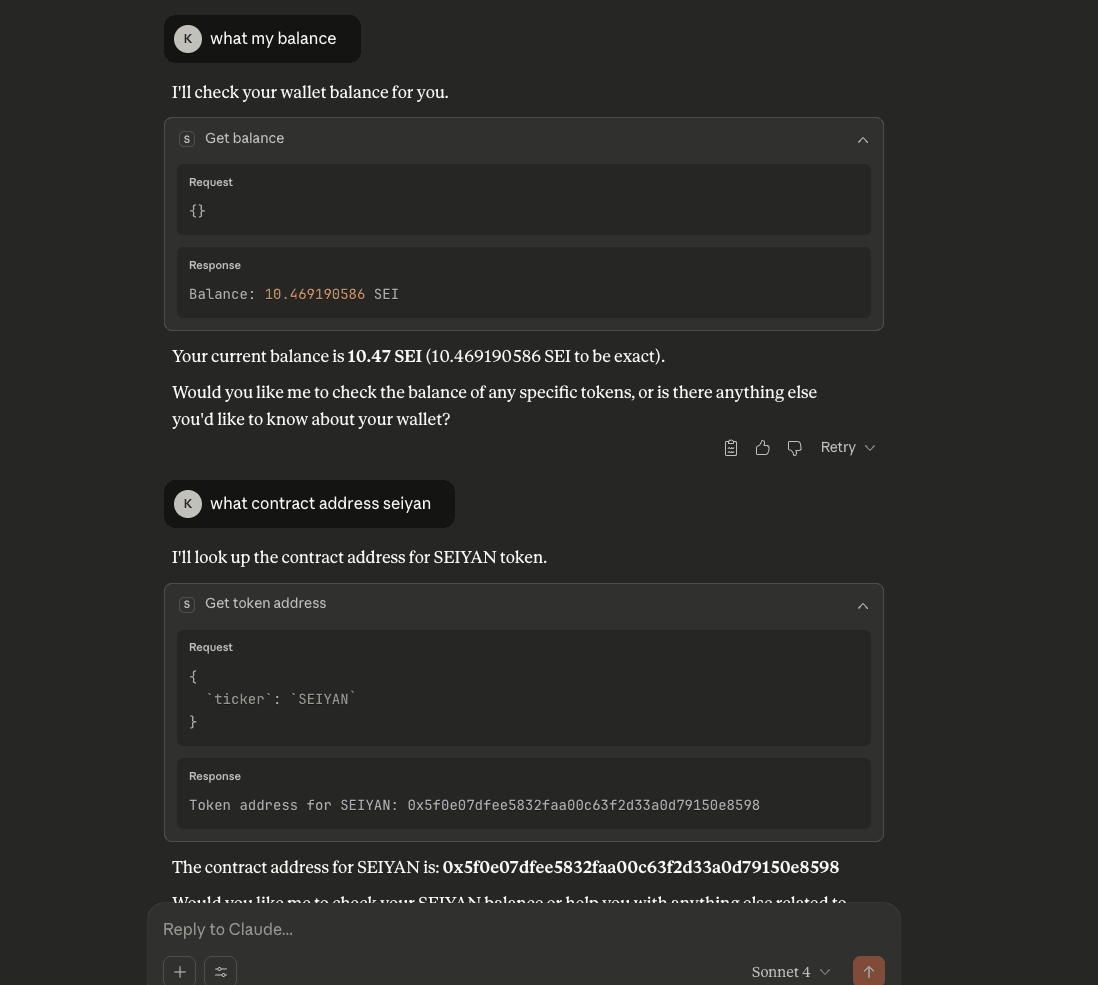The image size is (1098, 985).
Task: Click the plus attachment button
Action: [180, 972]
